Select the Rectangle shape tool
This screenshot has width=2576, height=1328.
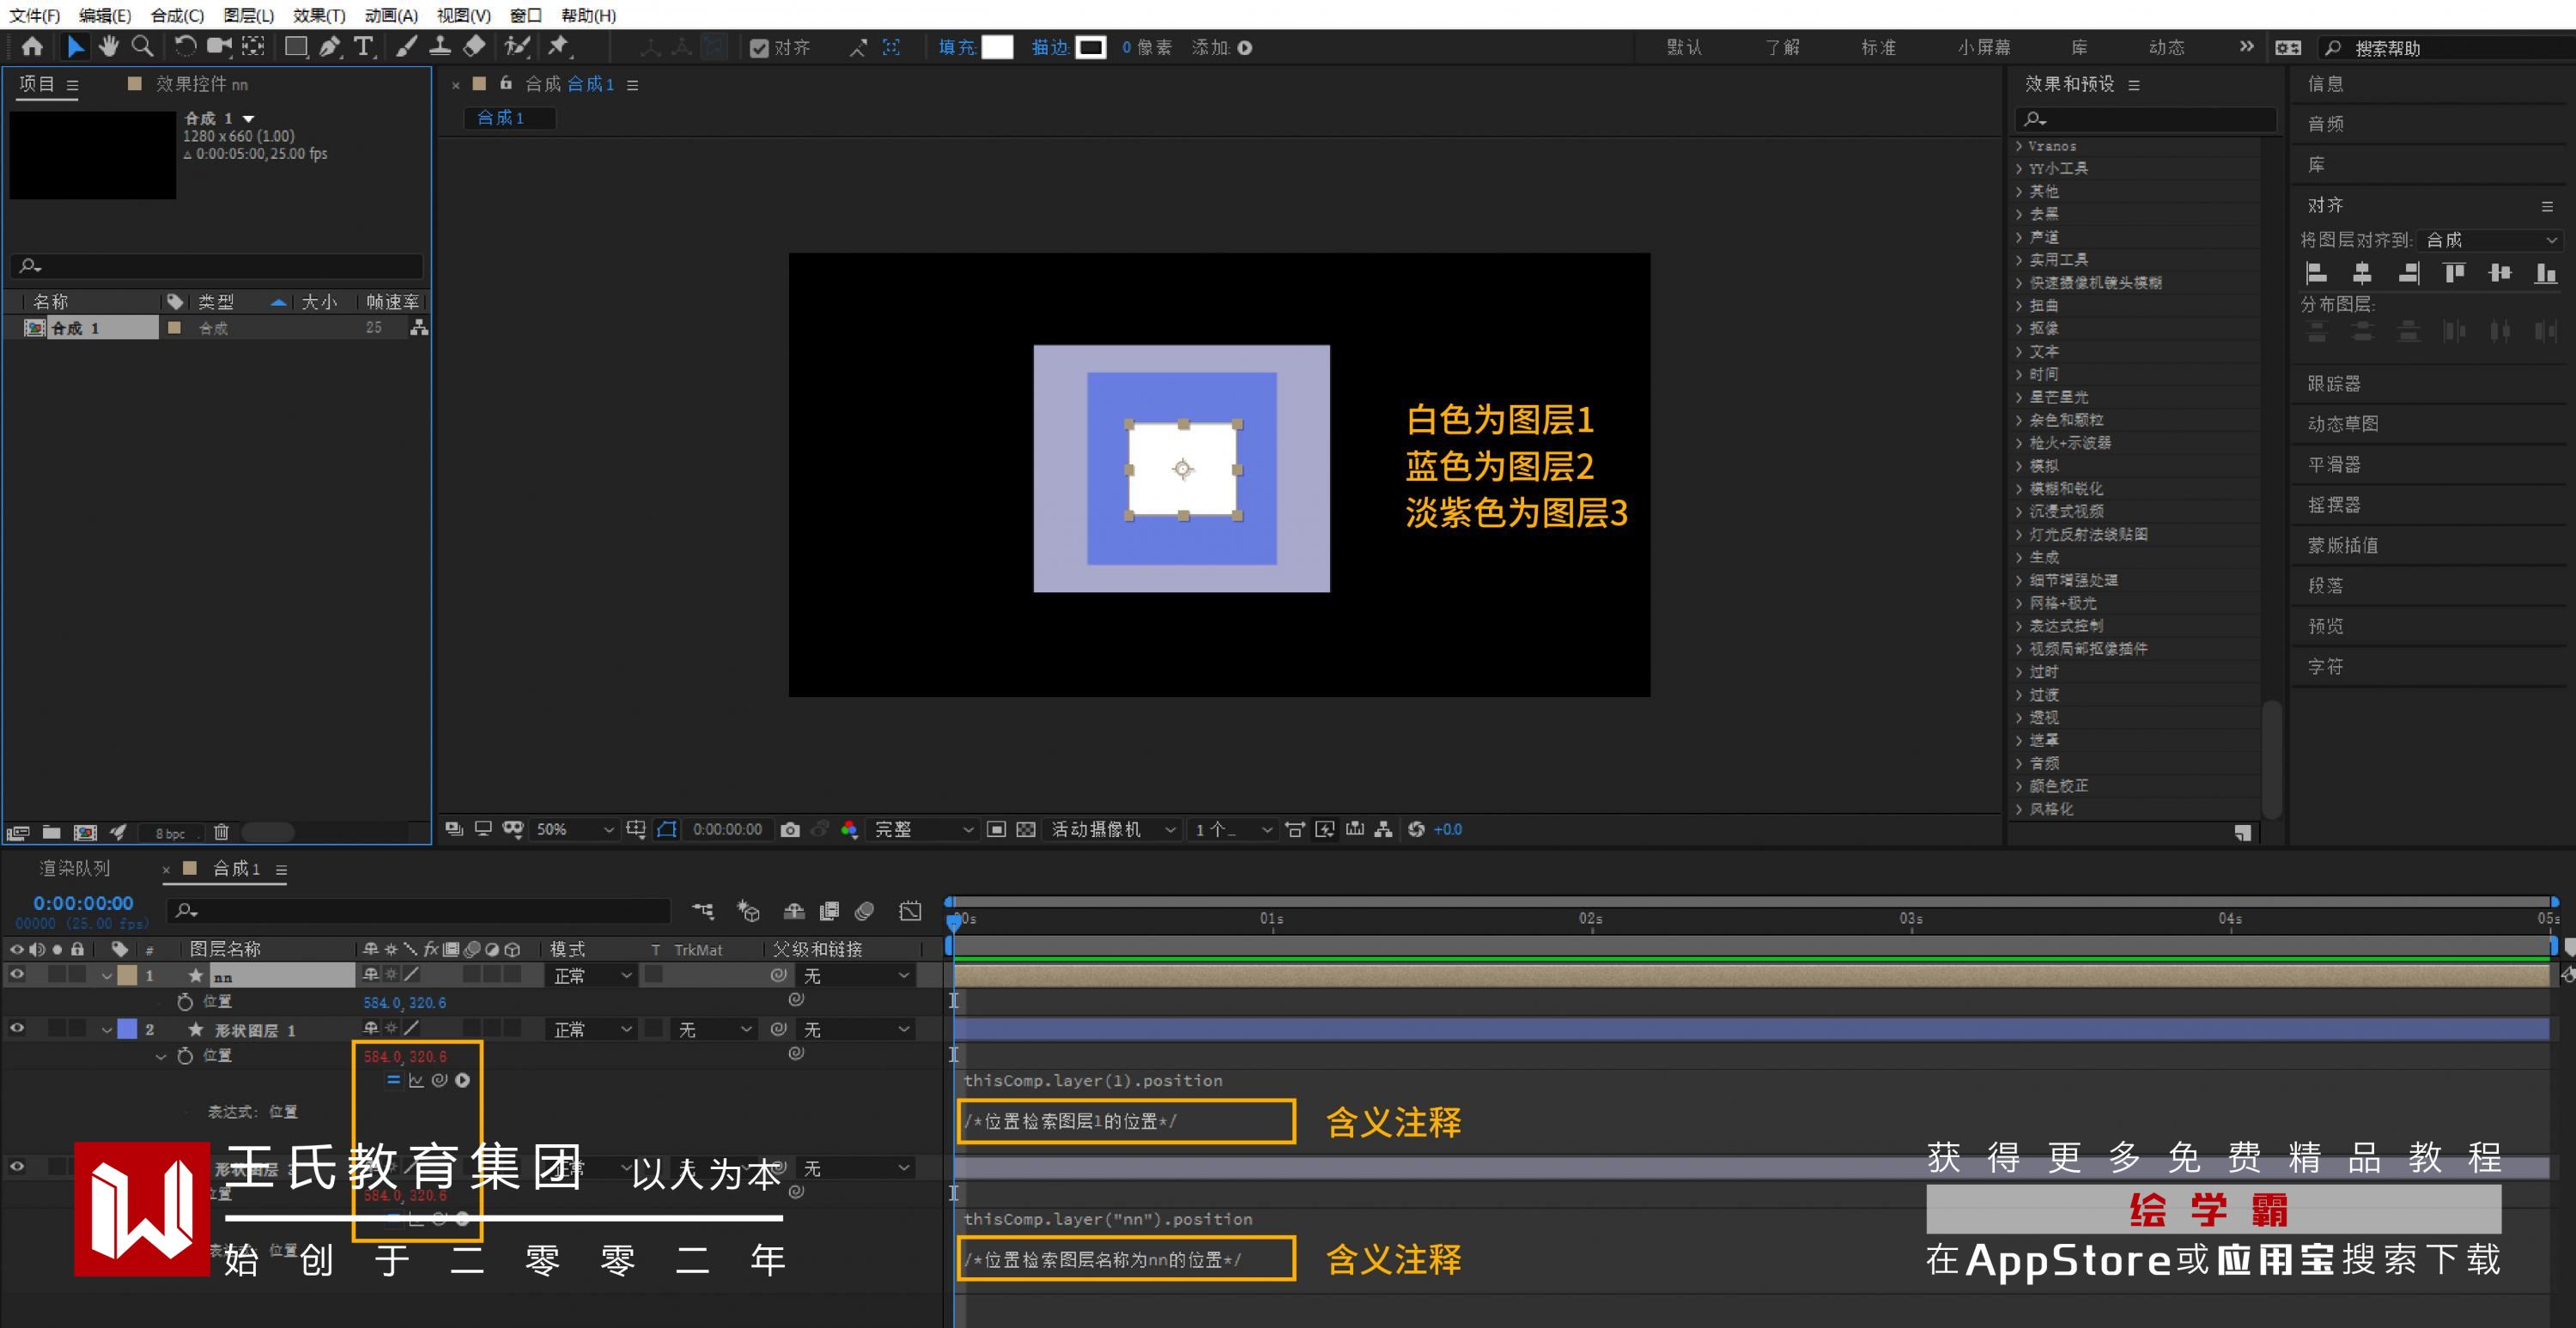coord(296,46)
